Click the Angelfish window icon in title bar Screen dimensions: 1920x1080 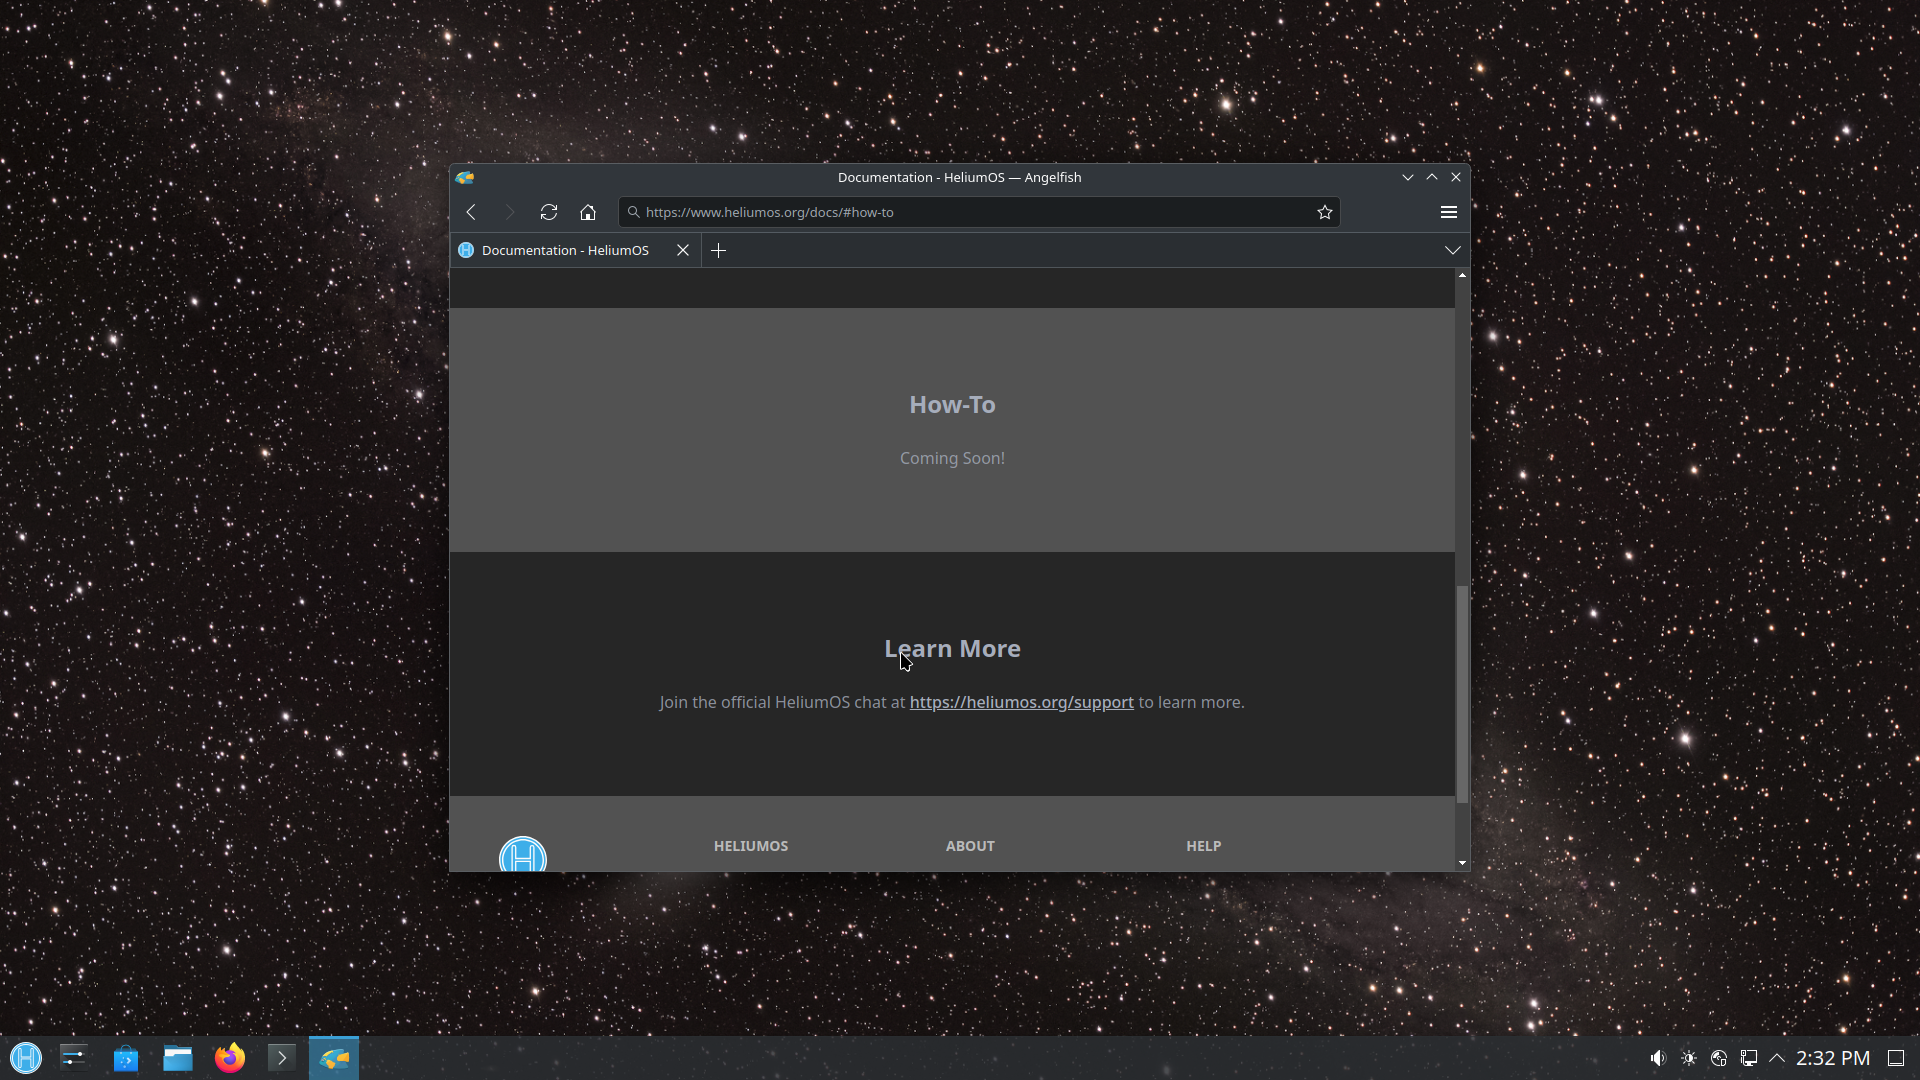click(465, 177)
